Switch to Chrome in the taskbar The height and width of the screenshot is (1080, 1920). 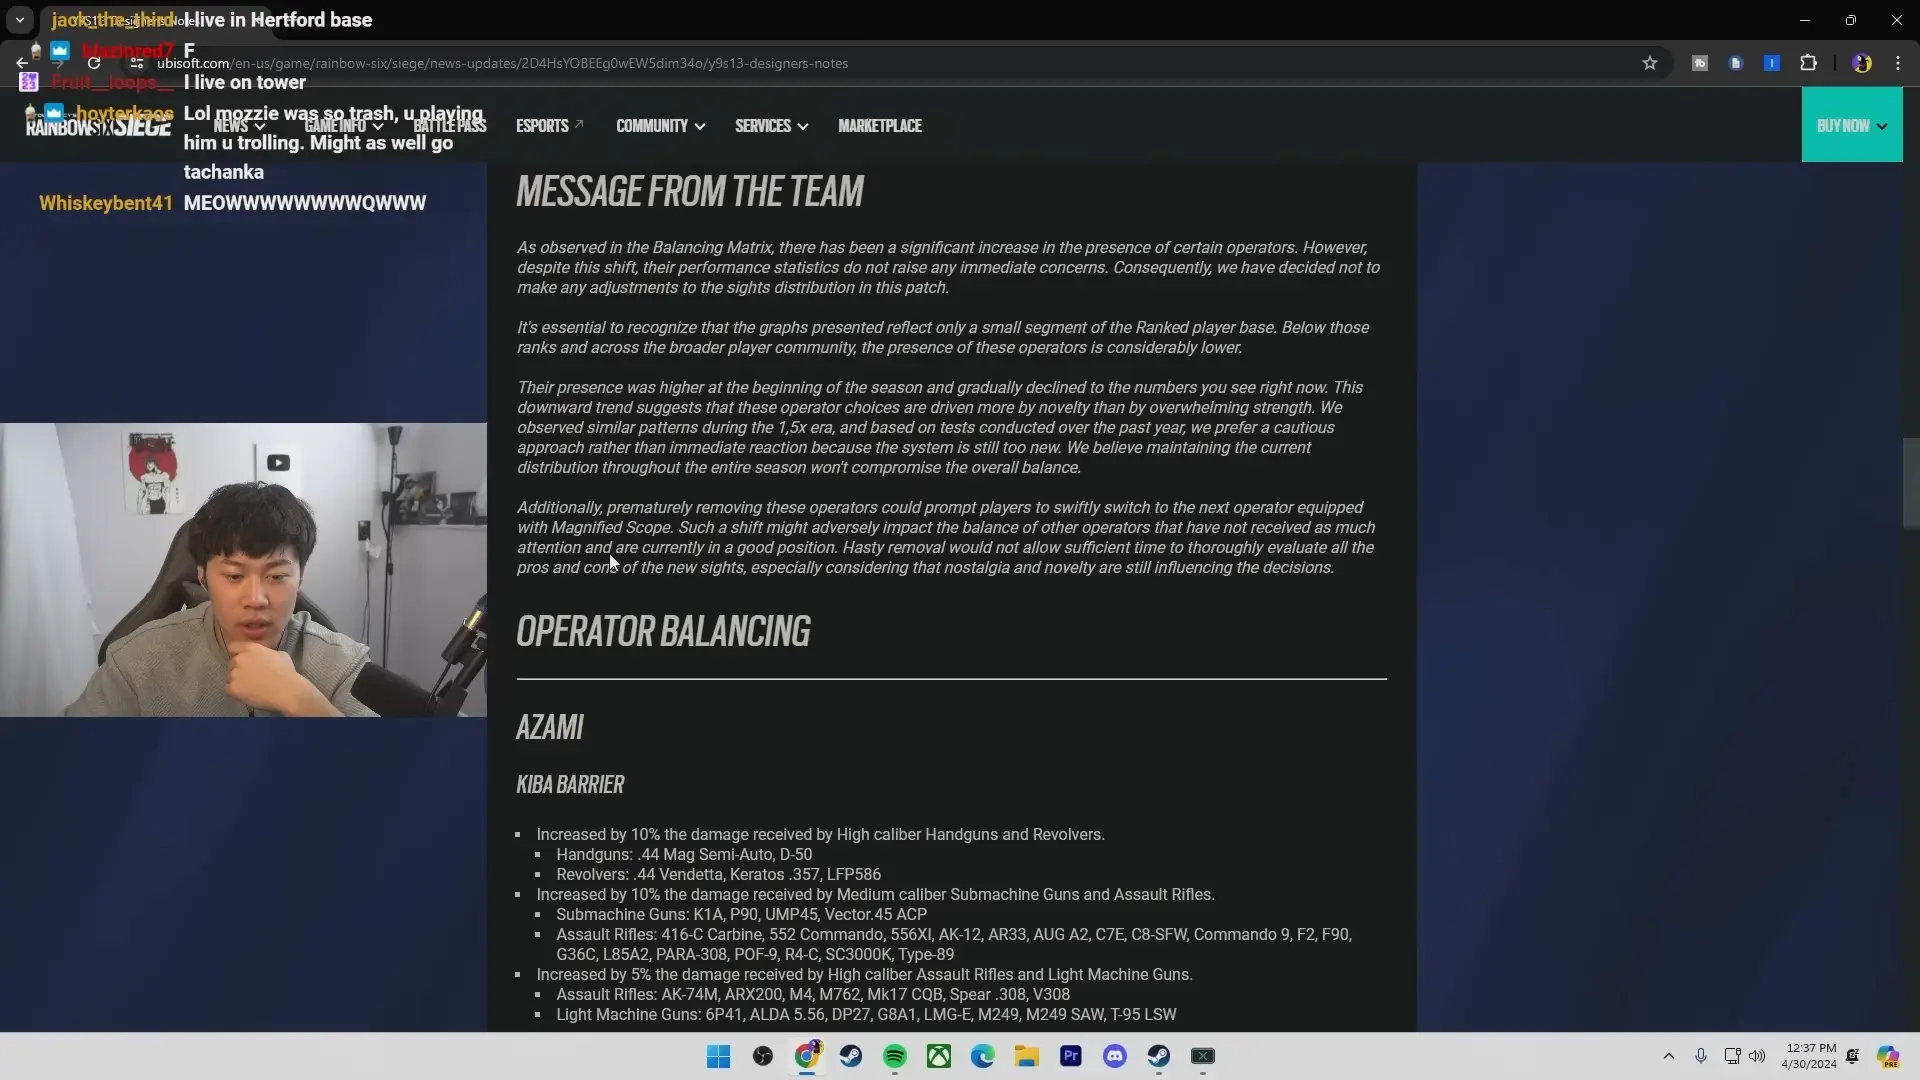click(x=807, y=1056)
